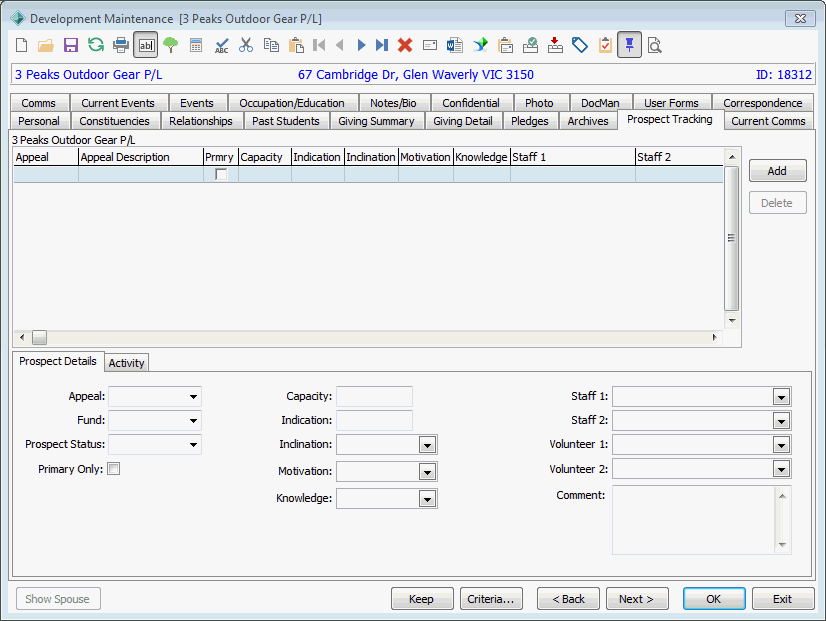
Task: Toggle the 'abl' text field toolbar button
Action: coord(145,45)
